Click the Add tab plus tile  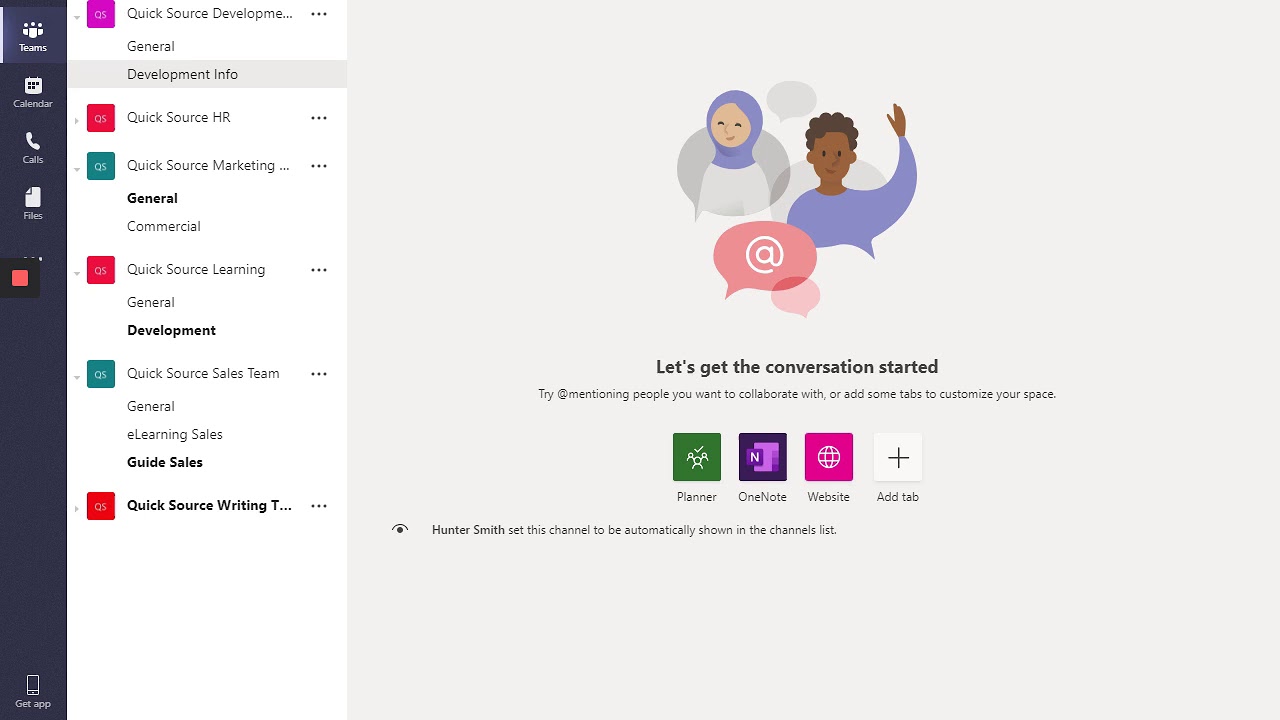pos(898,458)
